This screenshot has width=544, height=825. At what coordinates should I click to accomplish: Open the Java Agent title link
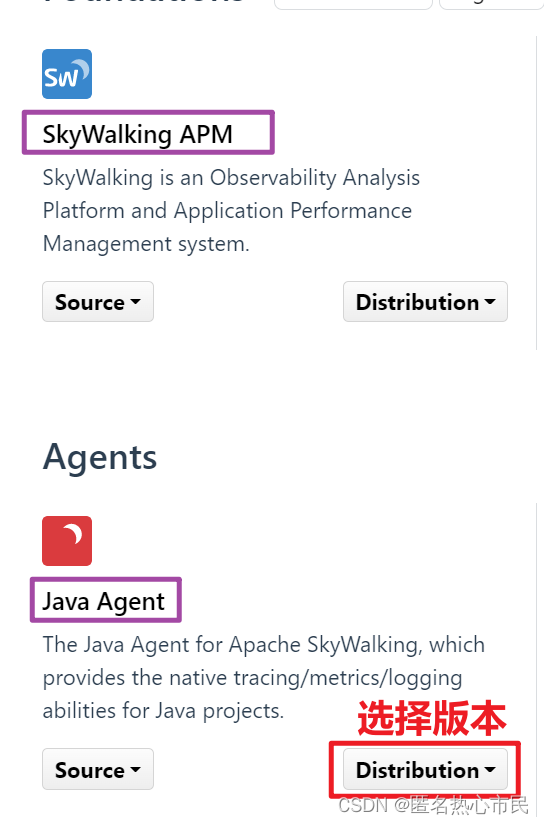click(x=104, y=601)
